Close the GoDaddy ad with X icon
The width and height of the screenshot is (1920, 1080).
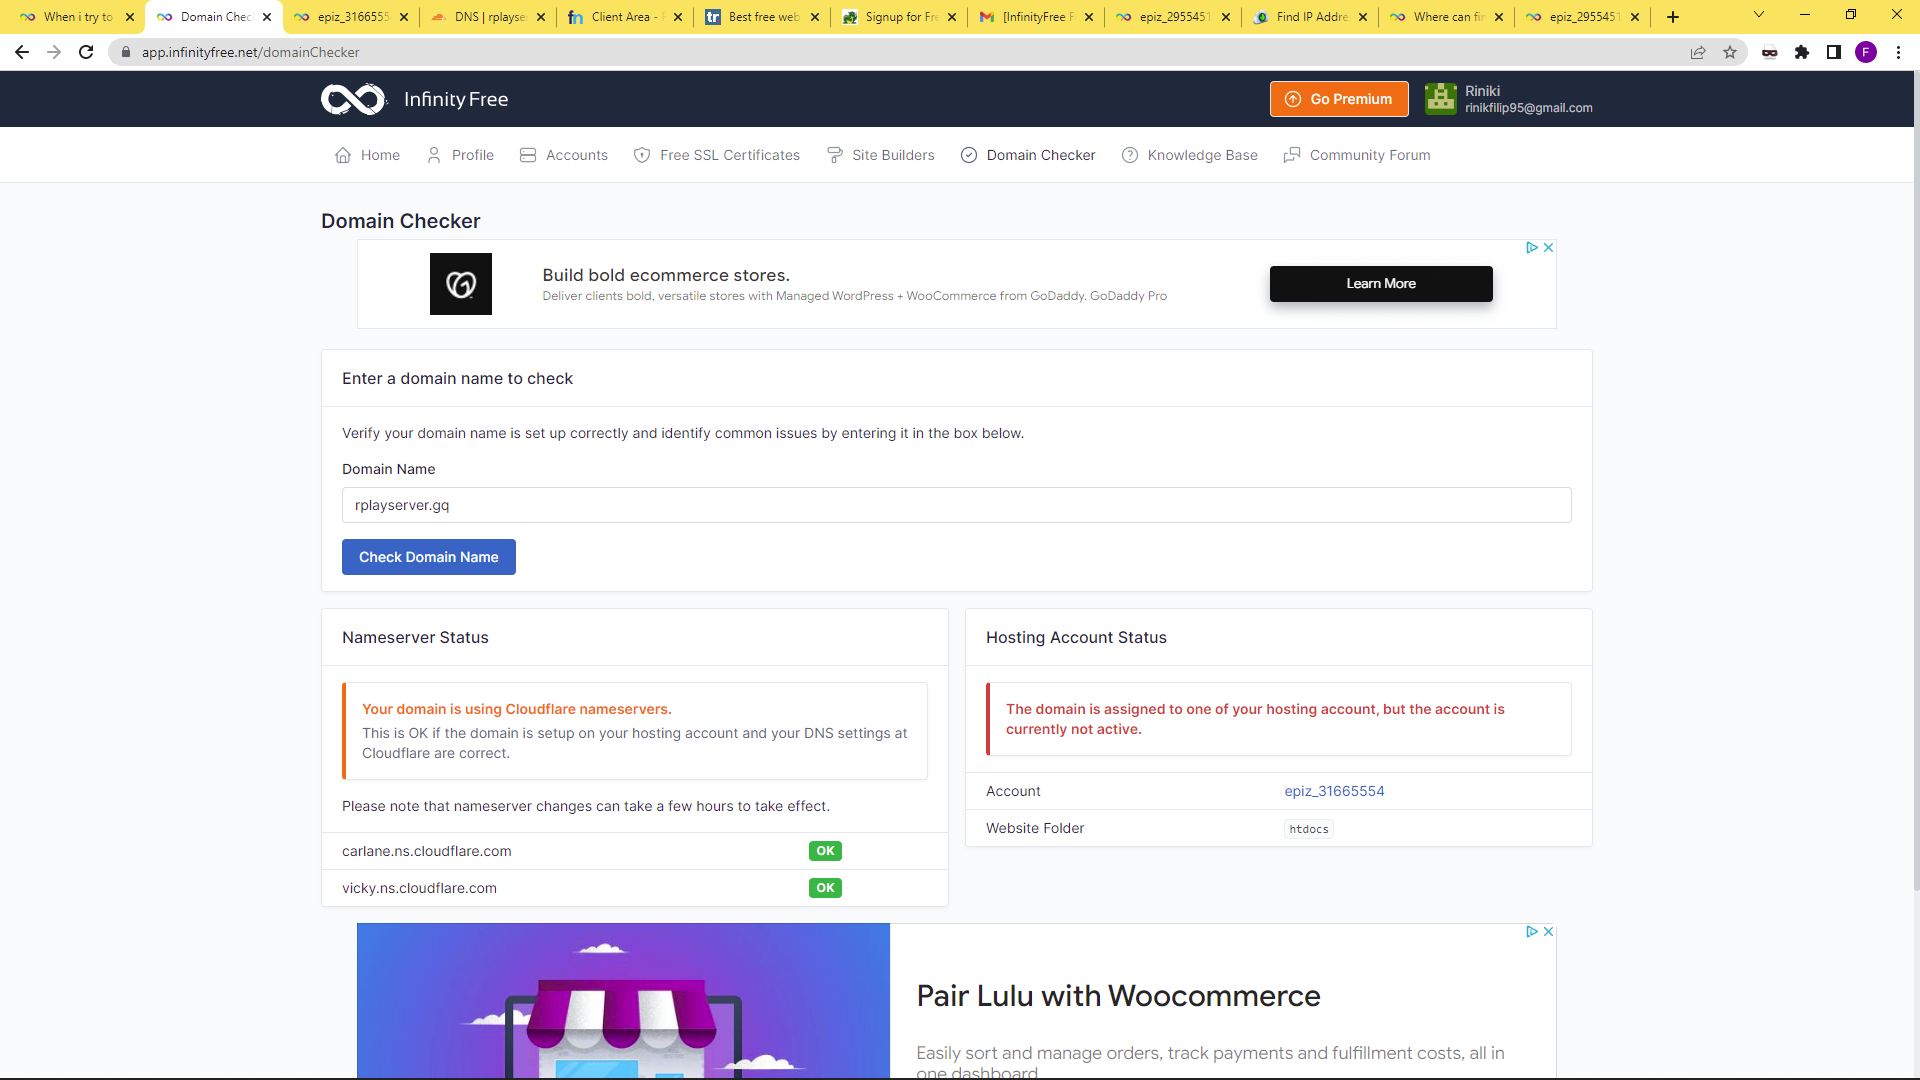tap(1548, 247)
